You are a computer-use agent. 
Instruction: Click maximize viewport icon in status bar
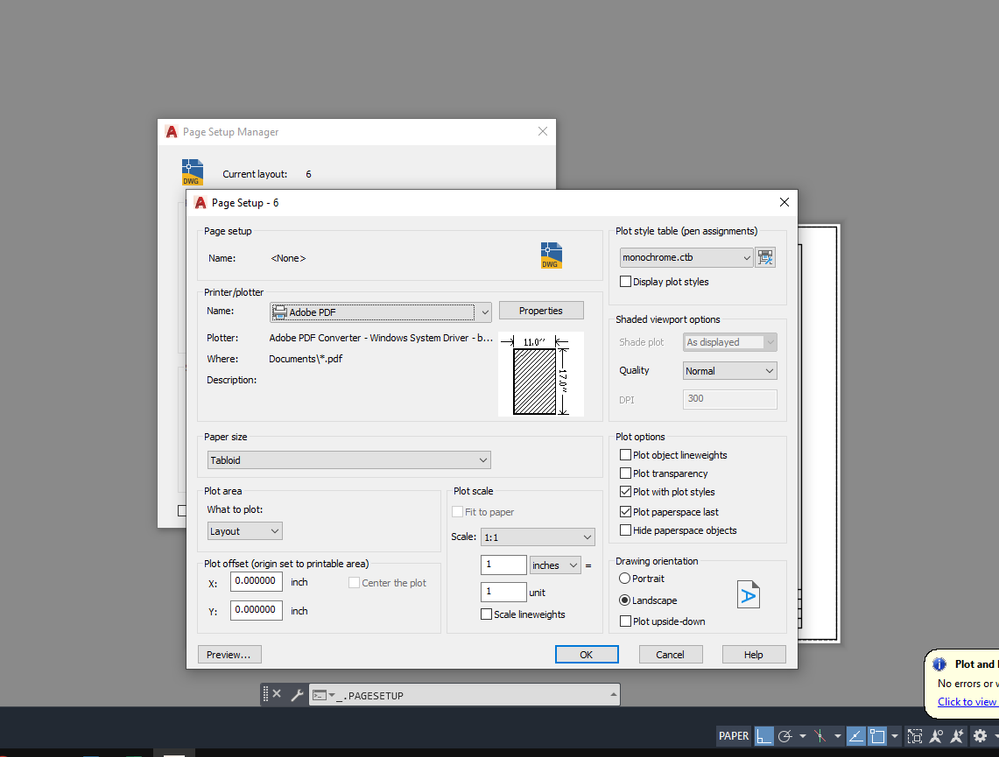(x=915, y=736)
